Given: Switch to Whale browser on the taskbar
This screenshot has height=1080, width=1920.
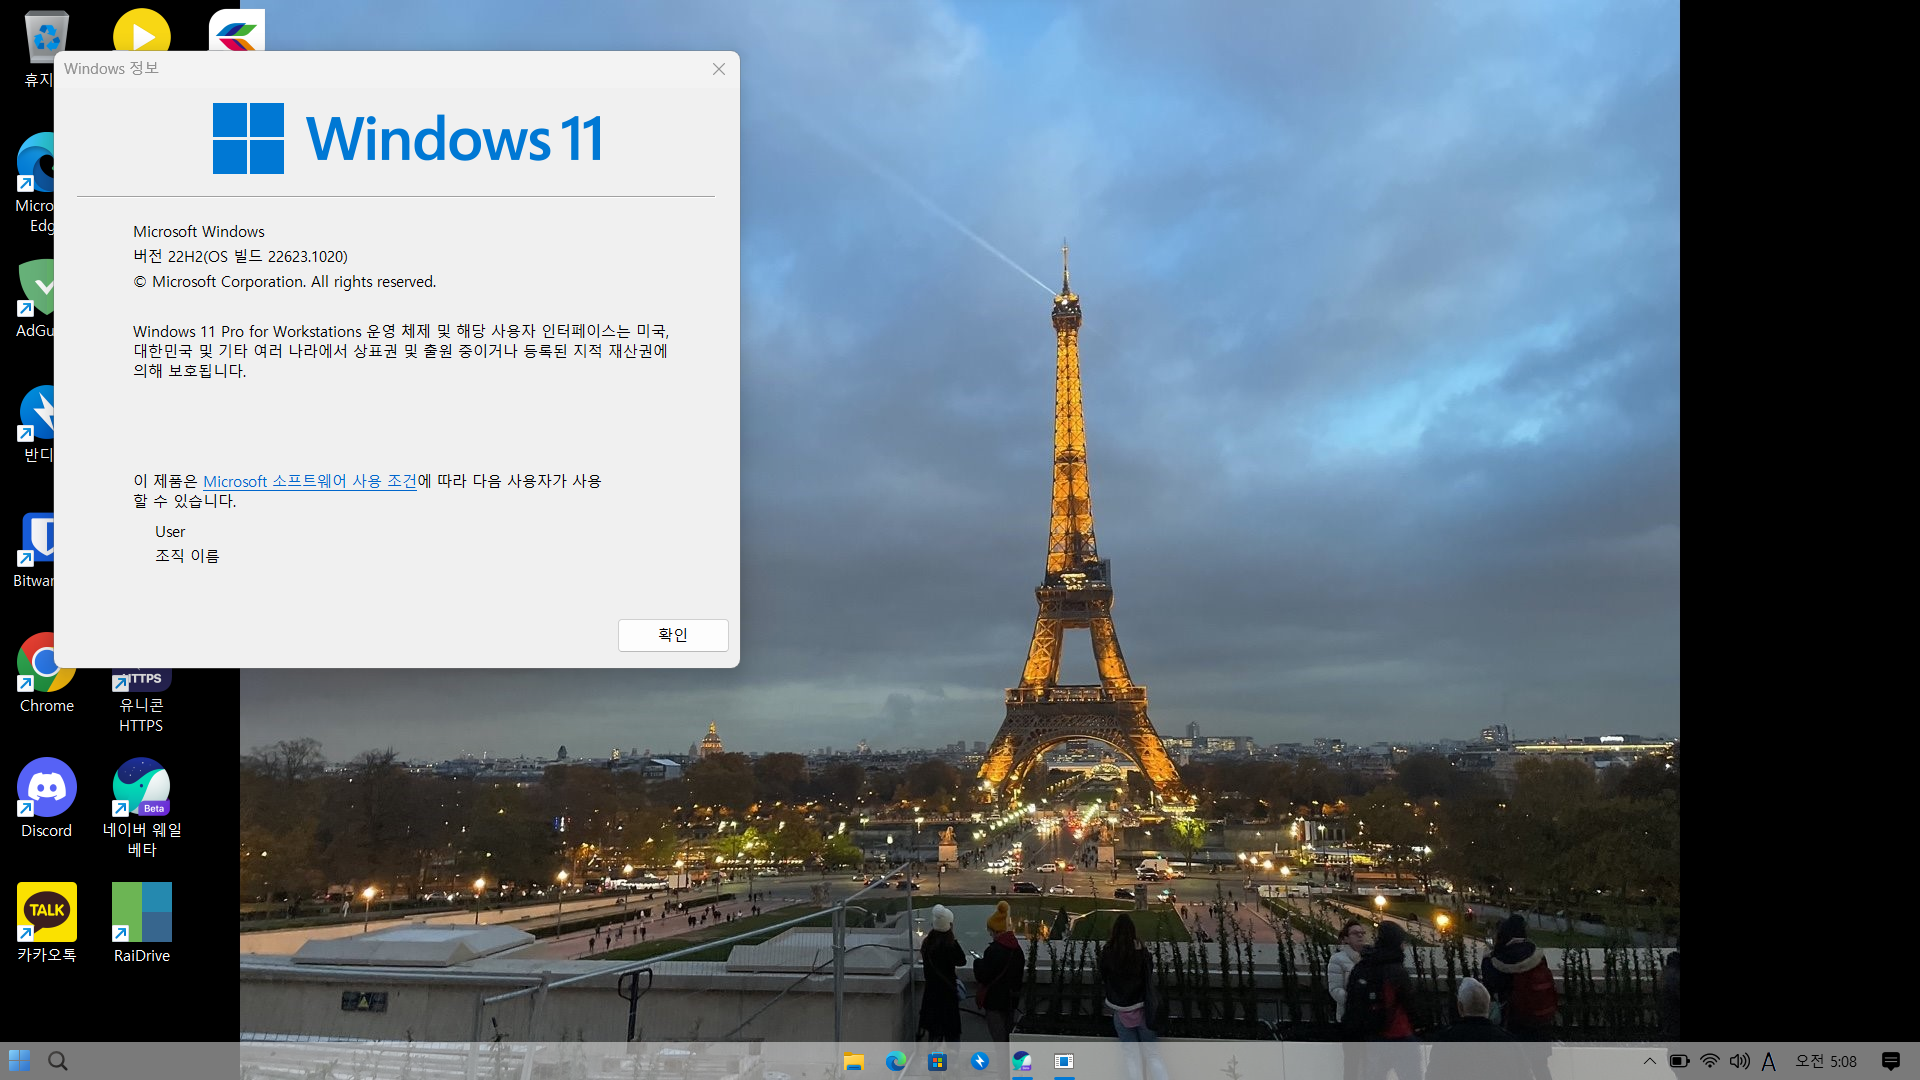Looking at the screenshot, I should 1022,1061.
